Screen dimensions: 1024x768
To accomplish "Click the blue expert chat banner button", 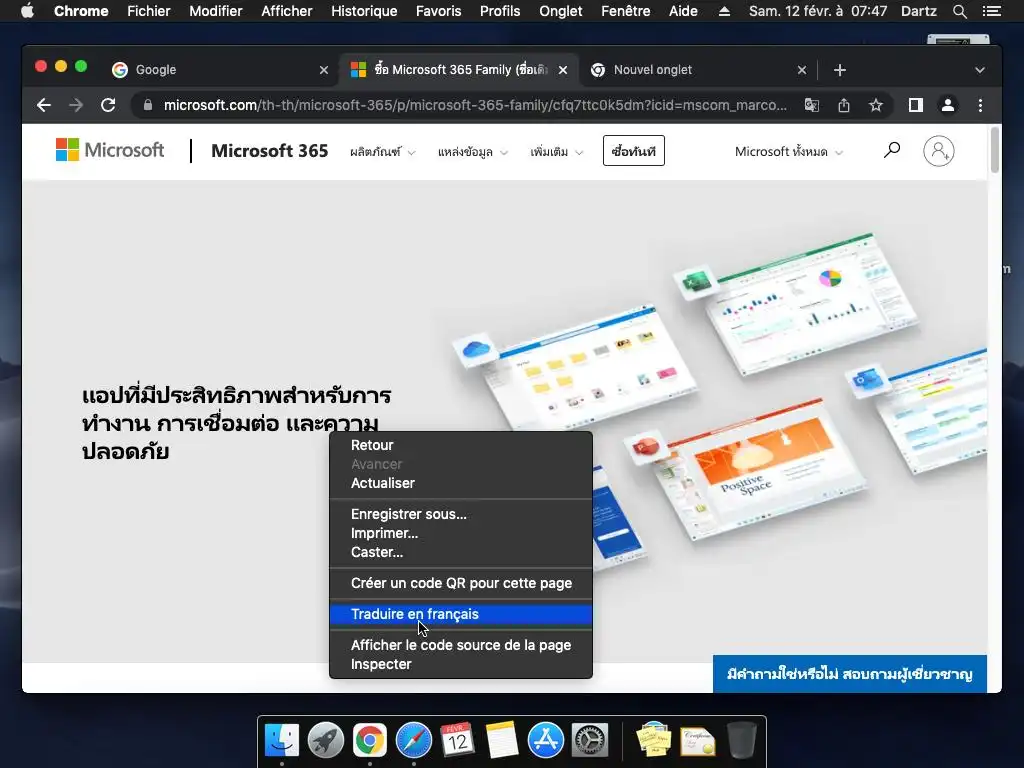I will (850, 674).
